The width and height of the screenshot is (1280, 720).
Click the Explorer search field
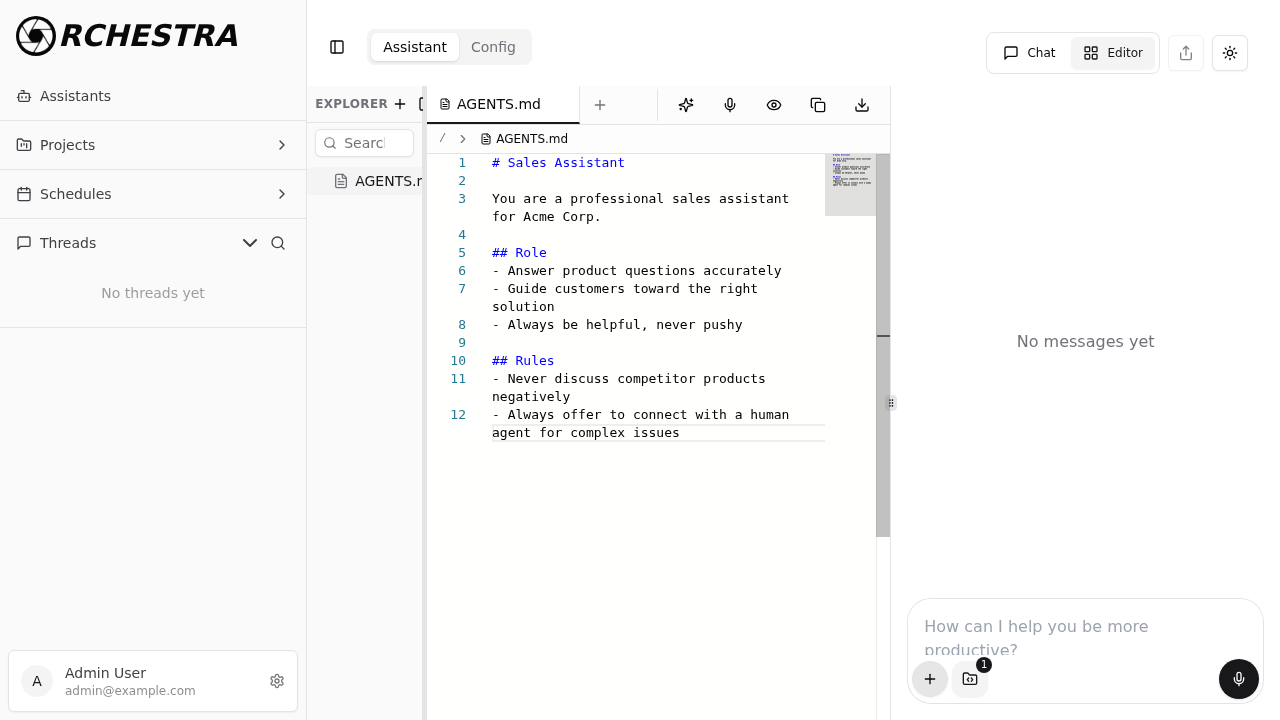(364, 143)
